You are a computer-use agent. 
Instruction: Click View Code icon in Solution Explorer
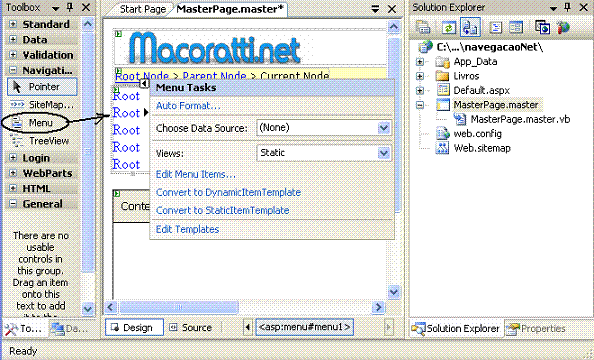[496, 27]
